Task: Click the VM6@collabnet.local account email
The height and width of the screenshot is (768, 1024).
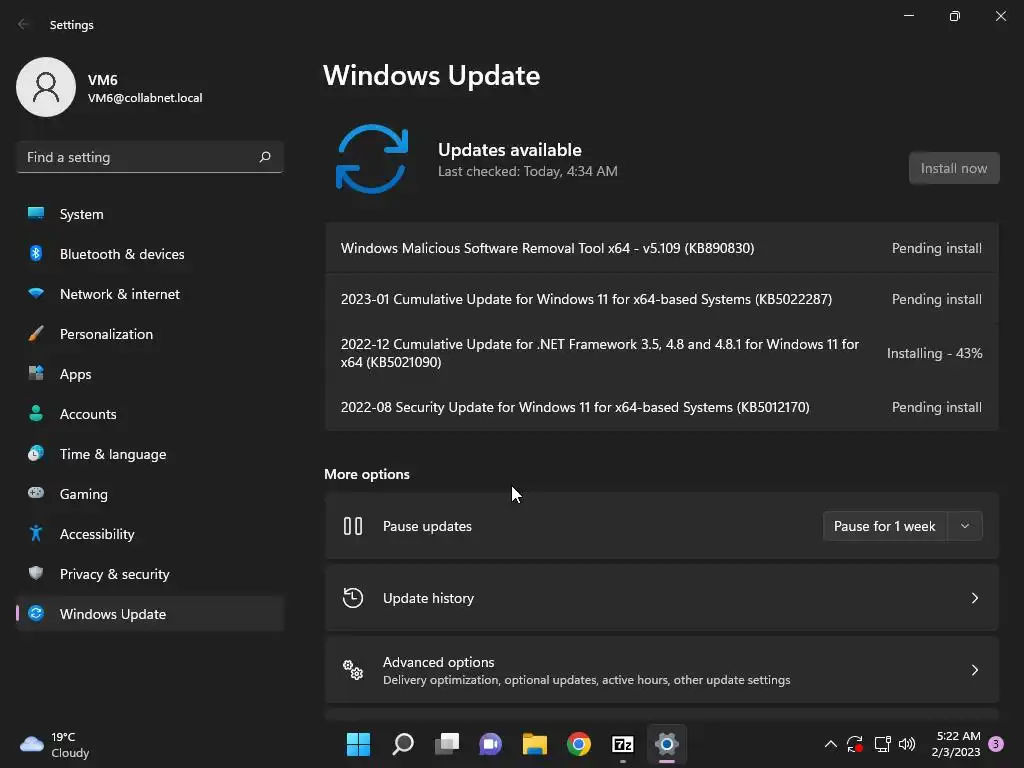Action: (x=145, y=97)
